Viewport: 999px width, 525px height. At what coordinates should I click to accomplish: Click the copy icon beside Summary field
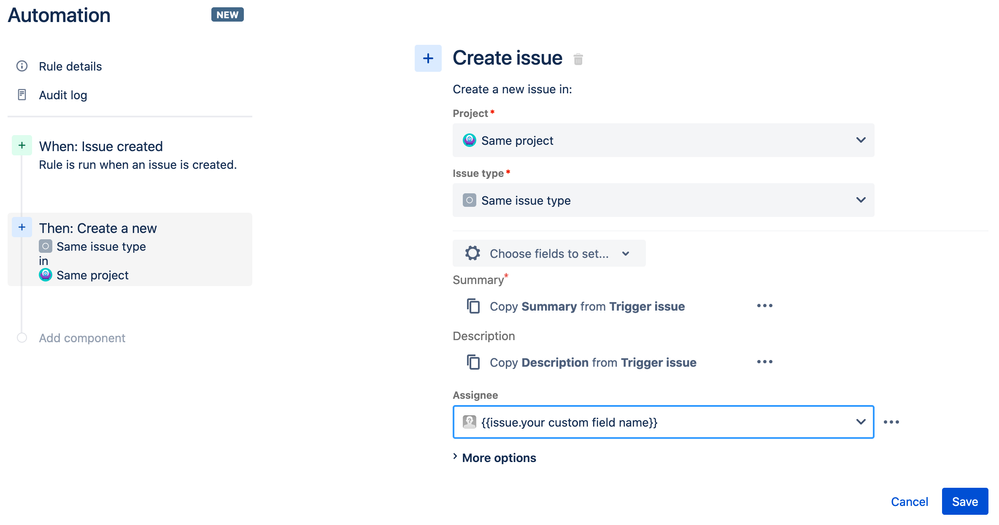point(474,306)
